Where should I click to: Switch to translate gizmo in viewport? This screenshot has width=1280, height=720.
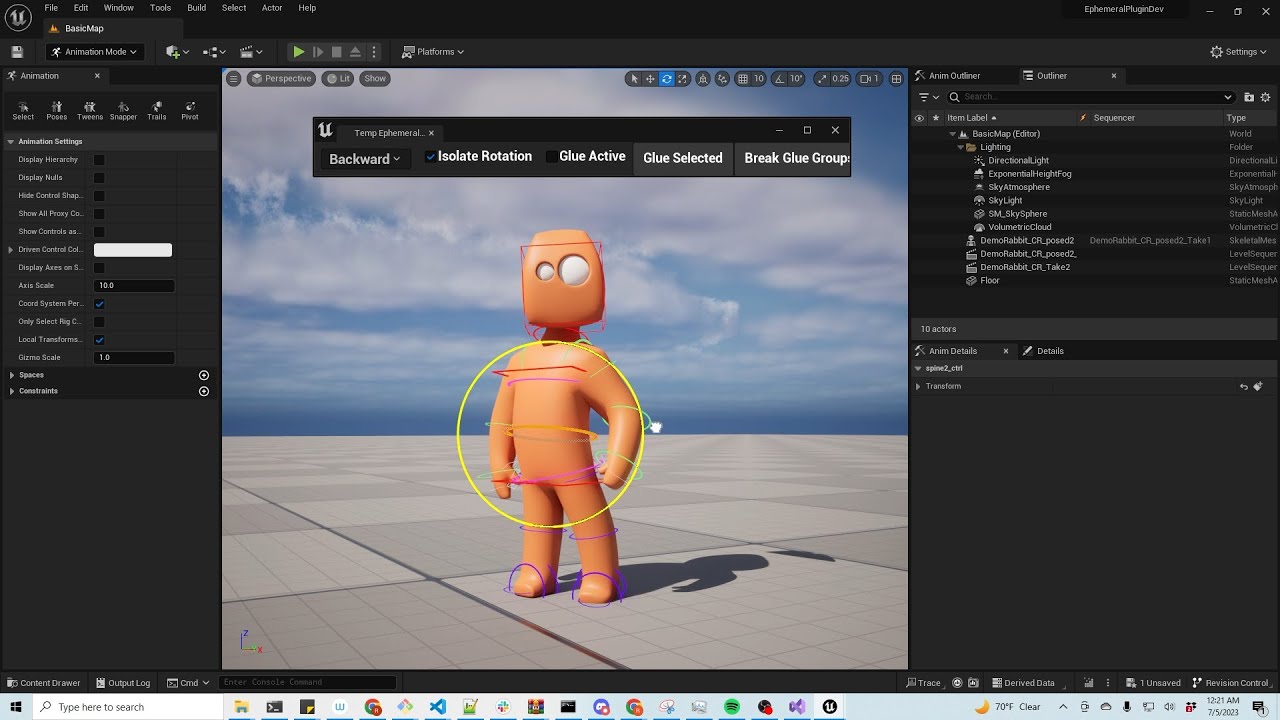[650, 79]
